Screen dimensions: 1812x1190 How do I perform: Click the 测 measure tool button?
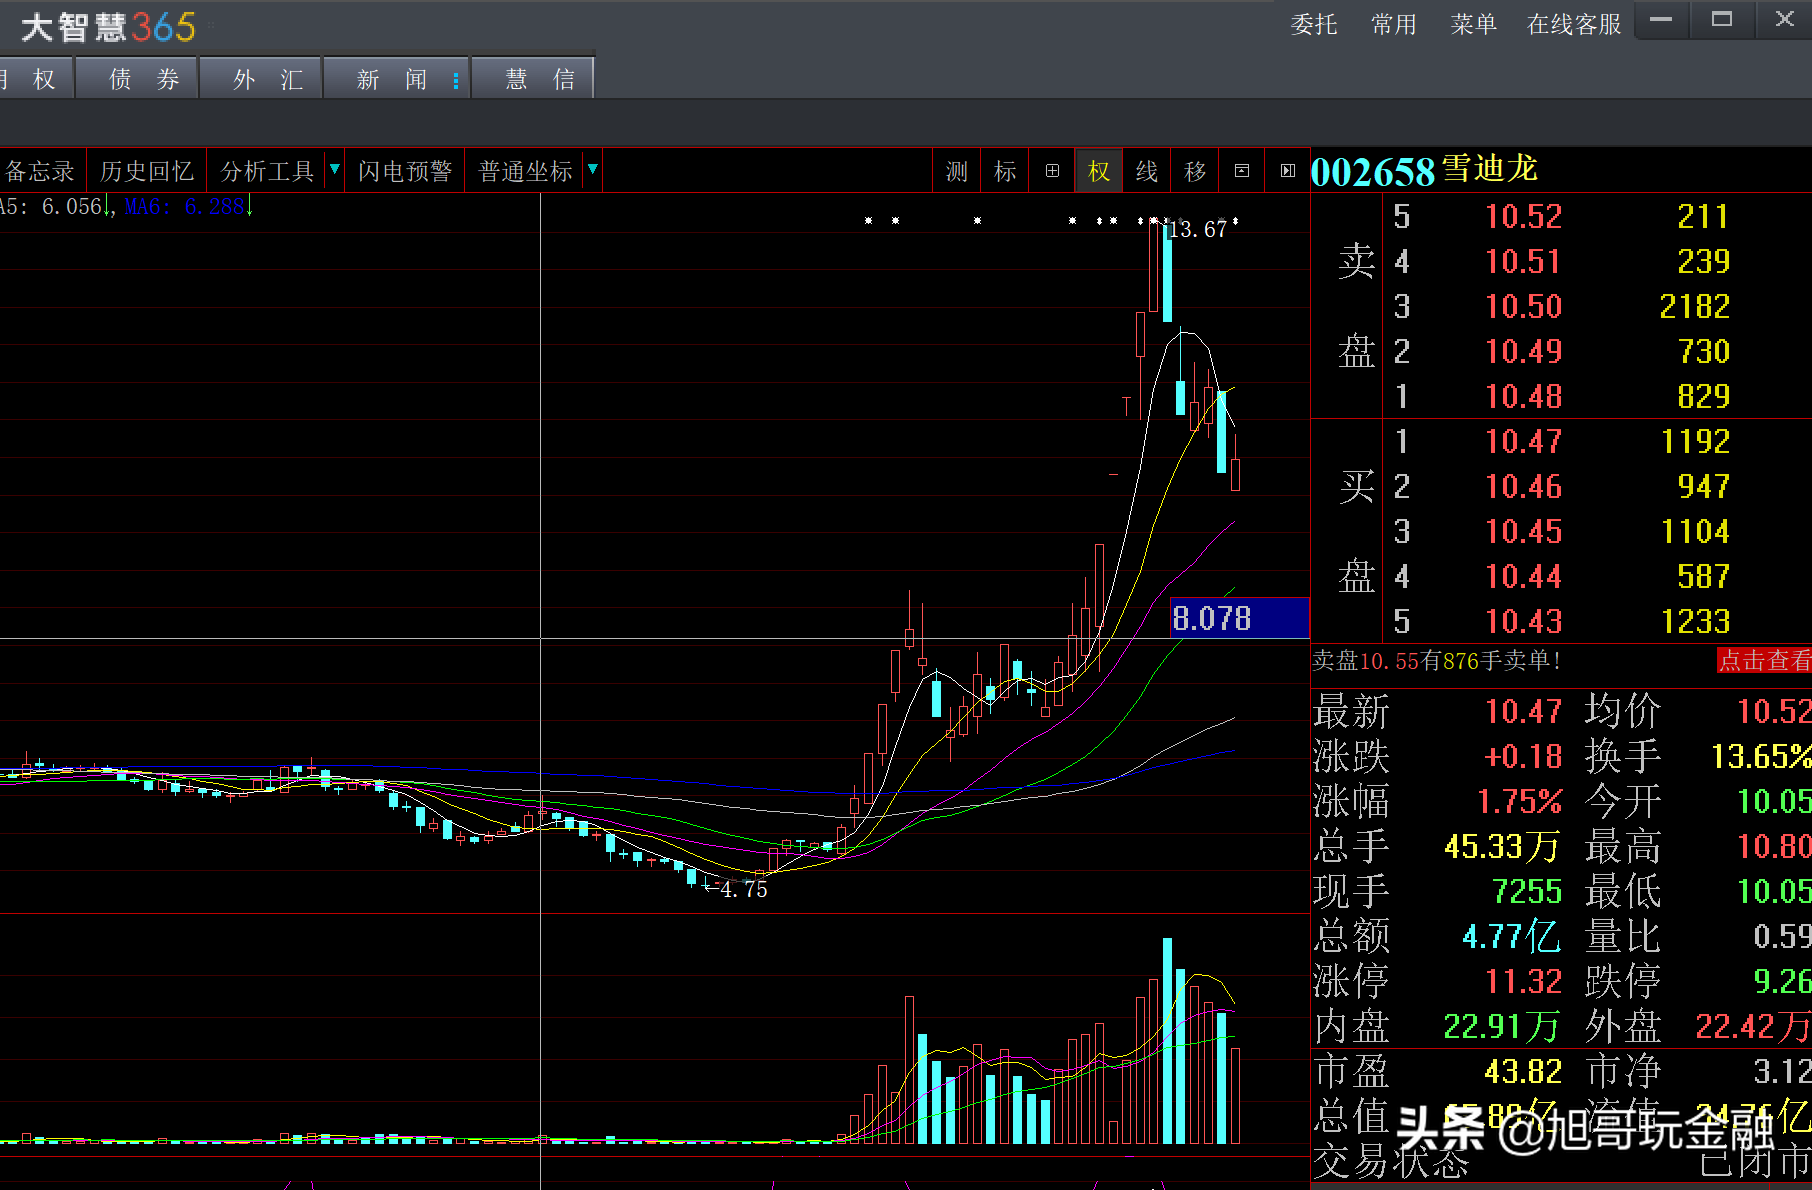click(957, 171)
